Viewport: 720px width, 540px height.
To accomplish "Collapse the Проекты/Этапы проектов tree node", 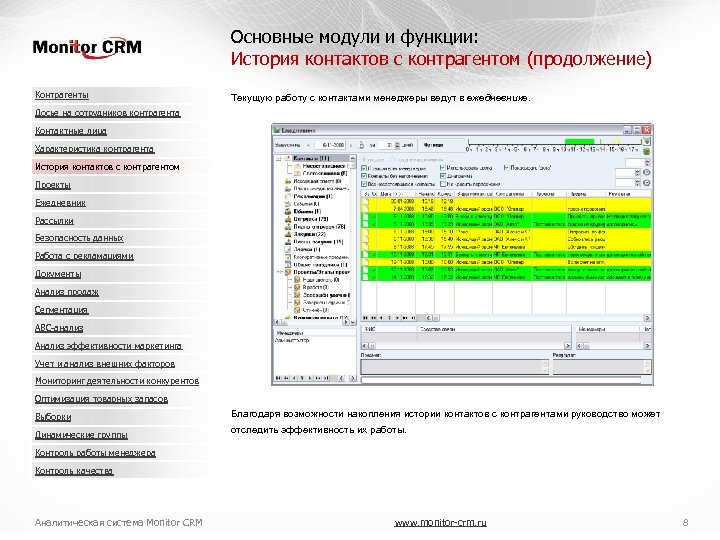I will (x=278, y=272).
